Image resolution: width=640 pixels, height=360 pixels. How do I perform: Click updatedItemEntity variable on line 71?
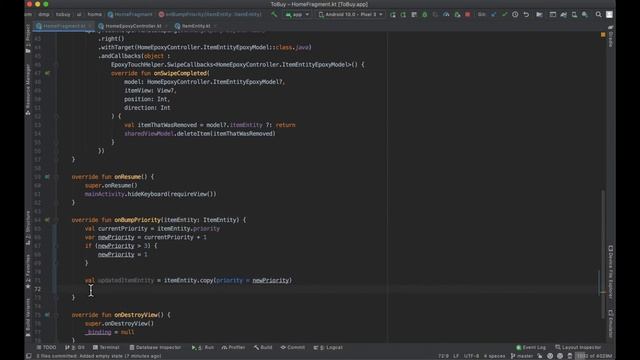tap(126, 280)
